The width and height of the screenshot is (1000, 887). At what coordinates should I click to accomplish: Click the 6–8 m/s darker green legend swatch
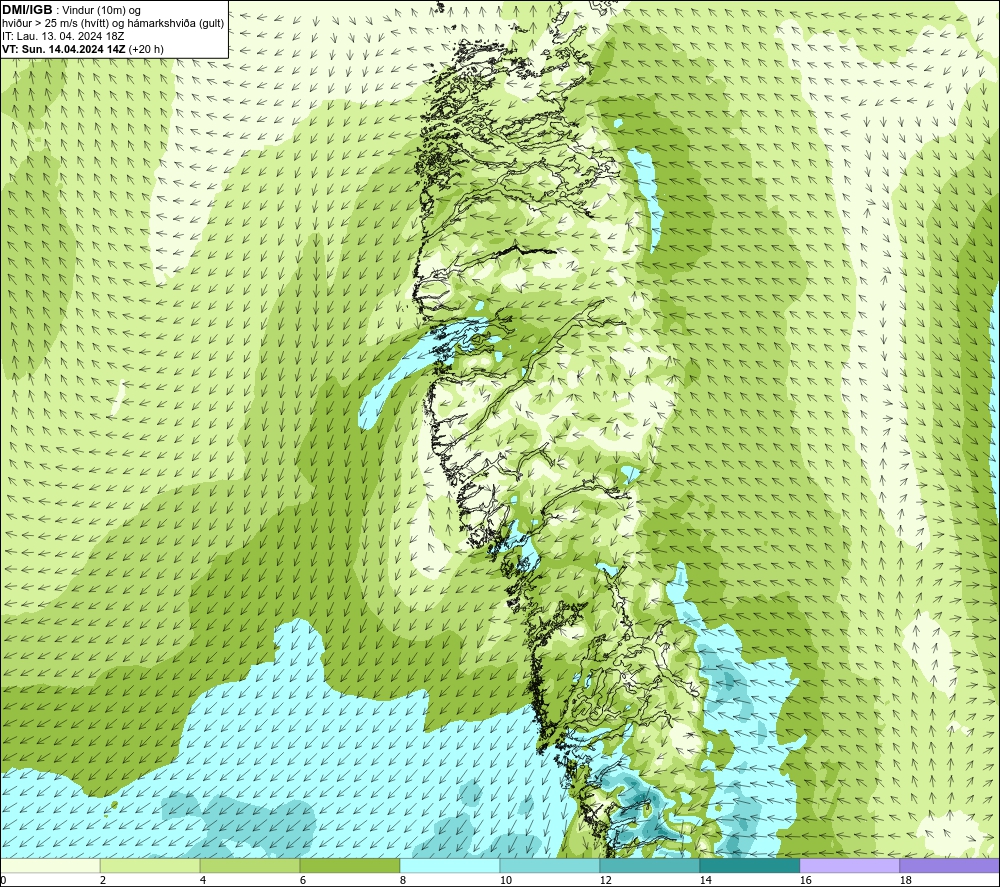pos(350,865)
